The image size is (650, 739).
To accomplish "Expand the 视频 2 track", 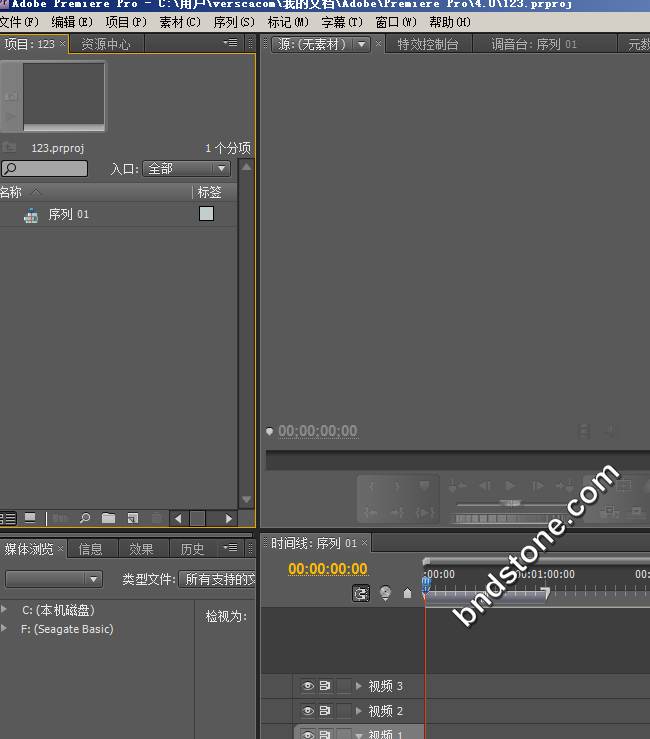I will click(x=359, y=711).
